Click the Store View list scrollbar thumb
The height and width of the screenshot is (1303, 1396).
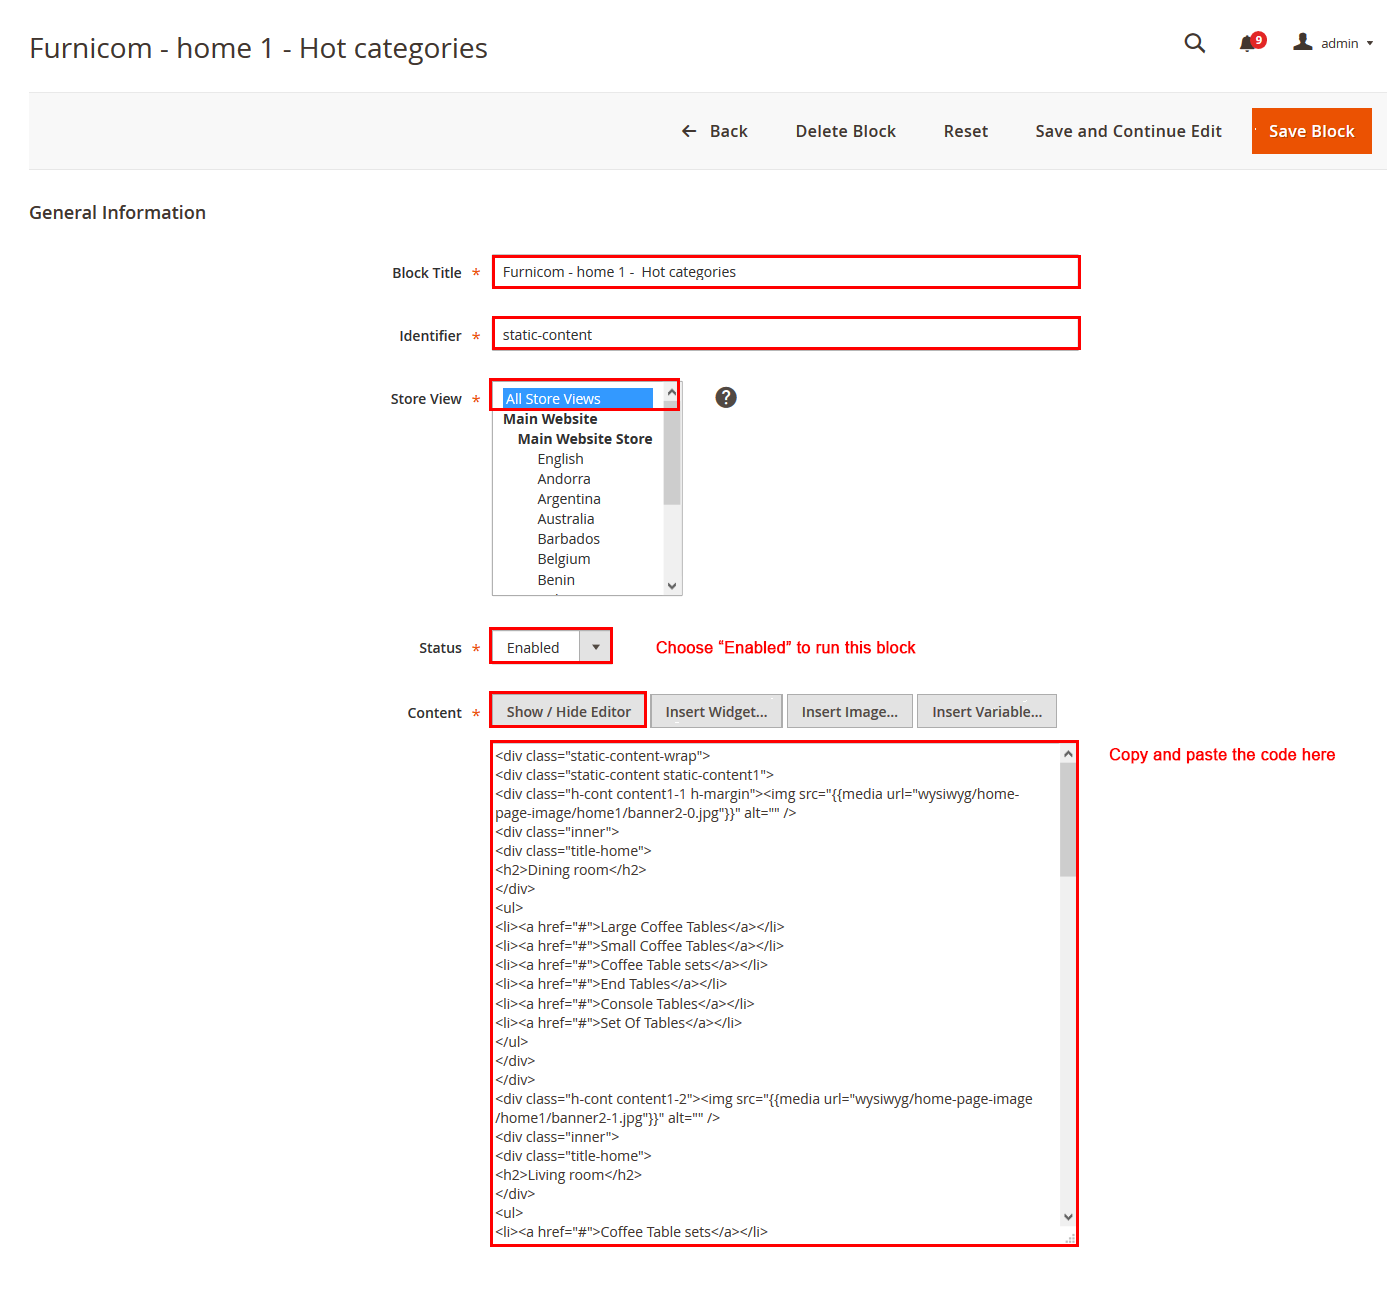pos(672,453)
